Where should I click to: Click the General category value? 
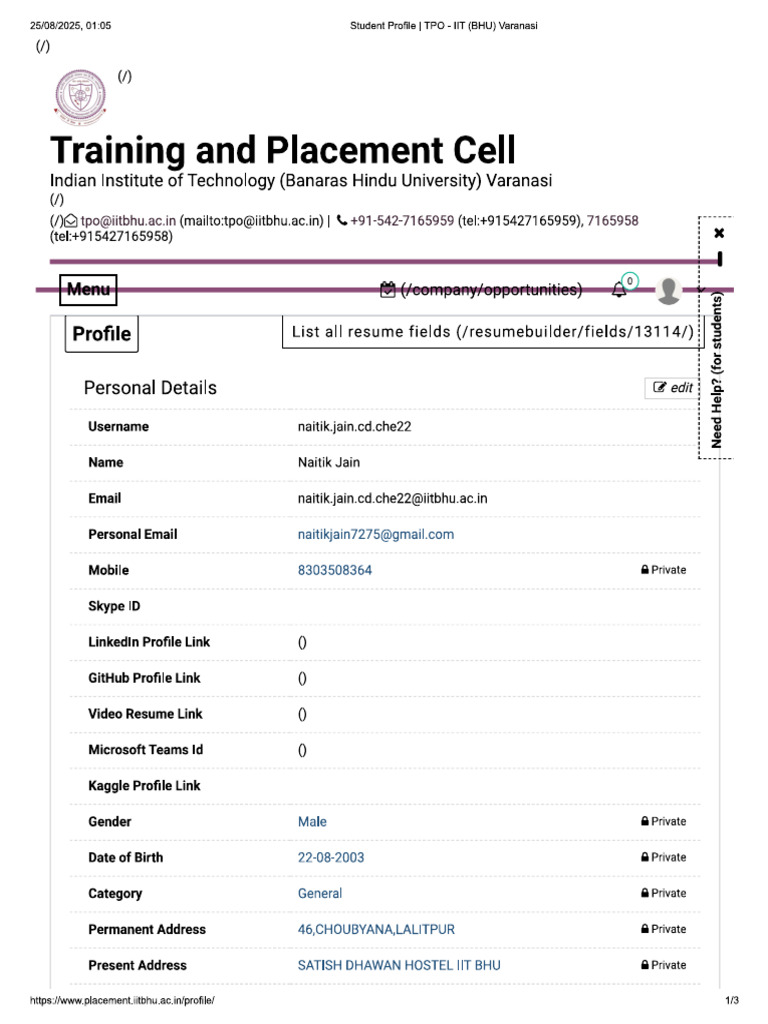[320, 893]
